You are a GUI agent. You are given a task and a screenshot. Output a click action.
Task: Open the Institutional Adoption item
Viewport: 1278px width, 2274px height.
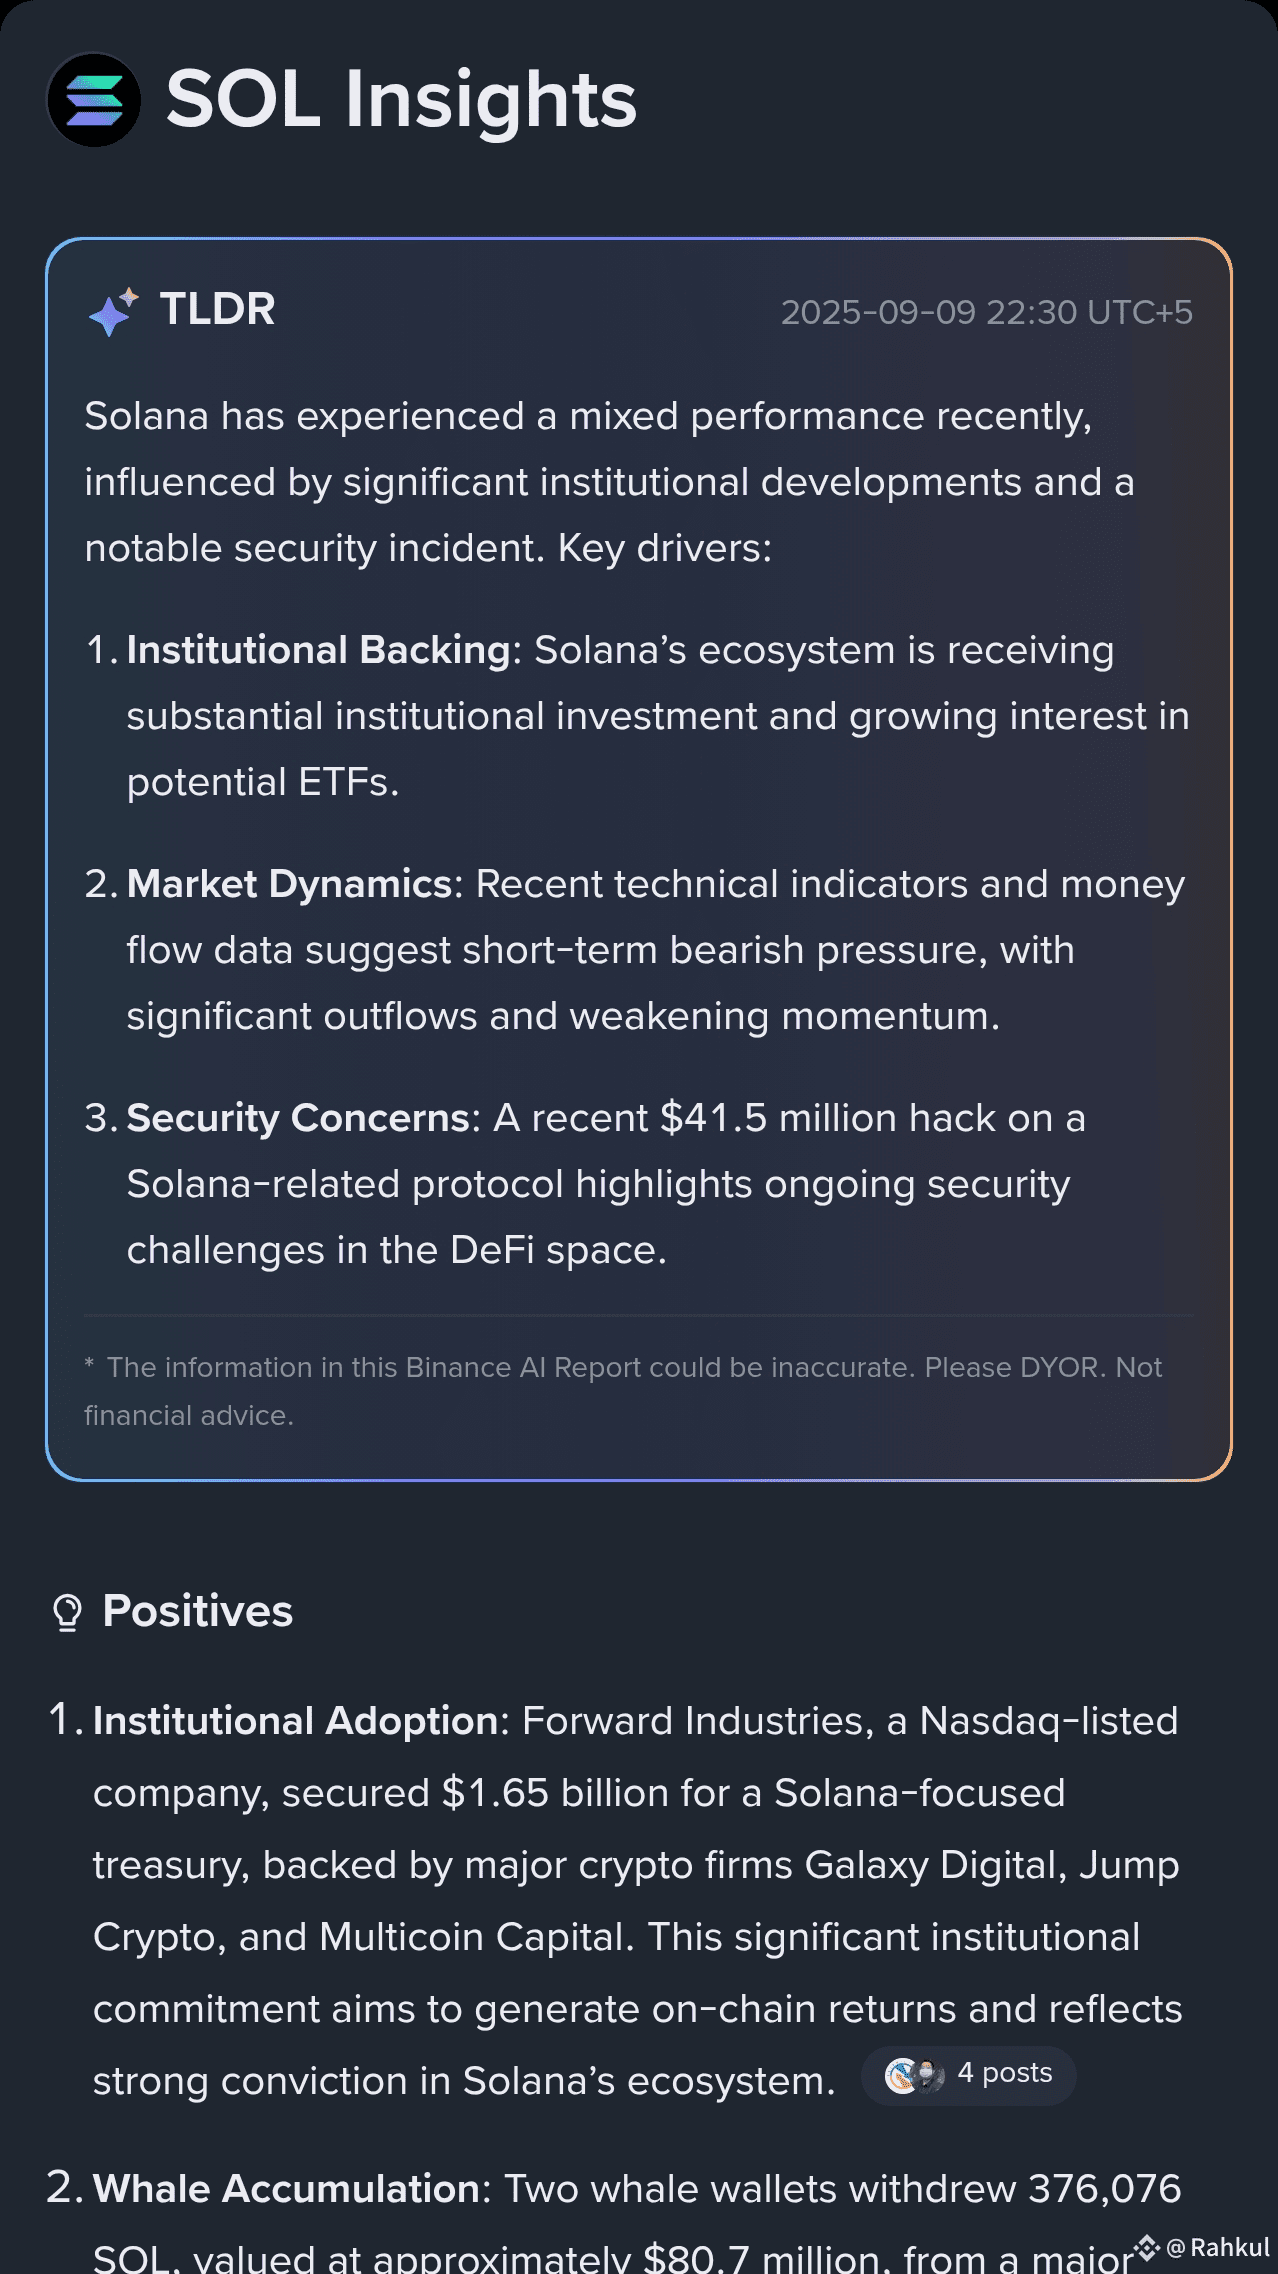616,1901
